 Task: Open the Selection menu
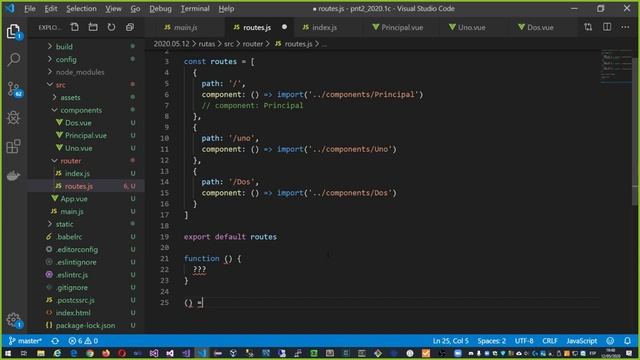[x=81, y=9]
